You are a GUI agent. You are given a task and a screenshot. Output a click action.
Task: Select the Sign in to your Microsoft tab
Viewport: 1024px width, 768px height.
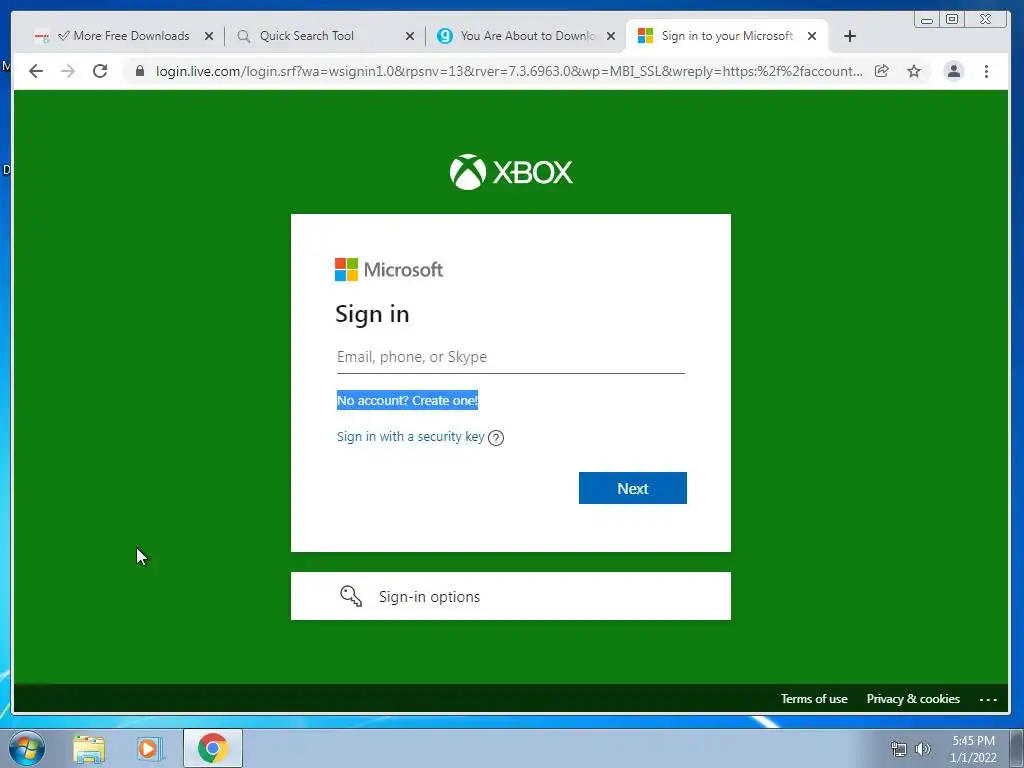[727, 36]
